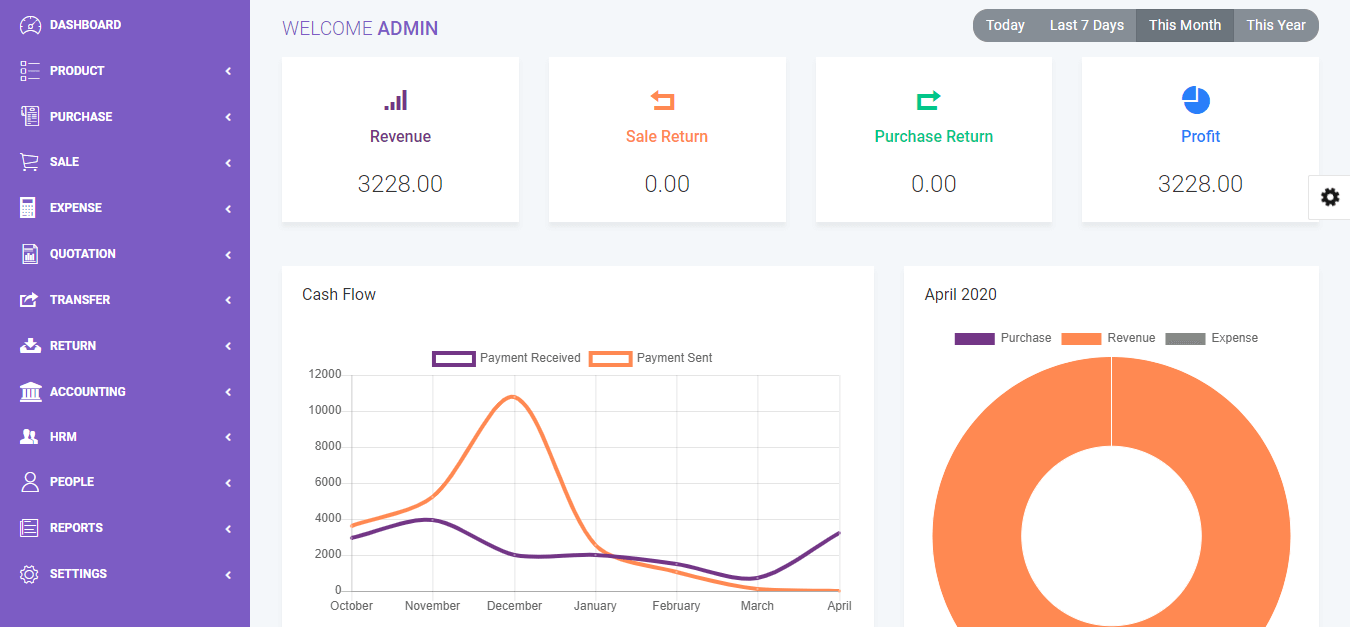This screenshot has height=627, width=1350.
Task: Open the Transfer menu item
Action: click(x=125, y=300)
